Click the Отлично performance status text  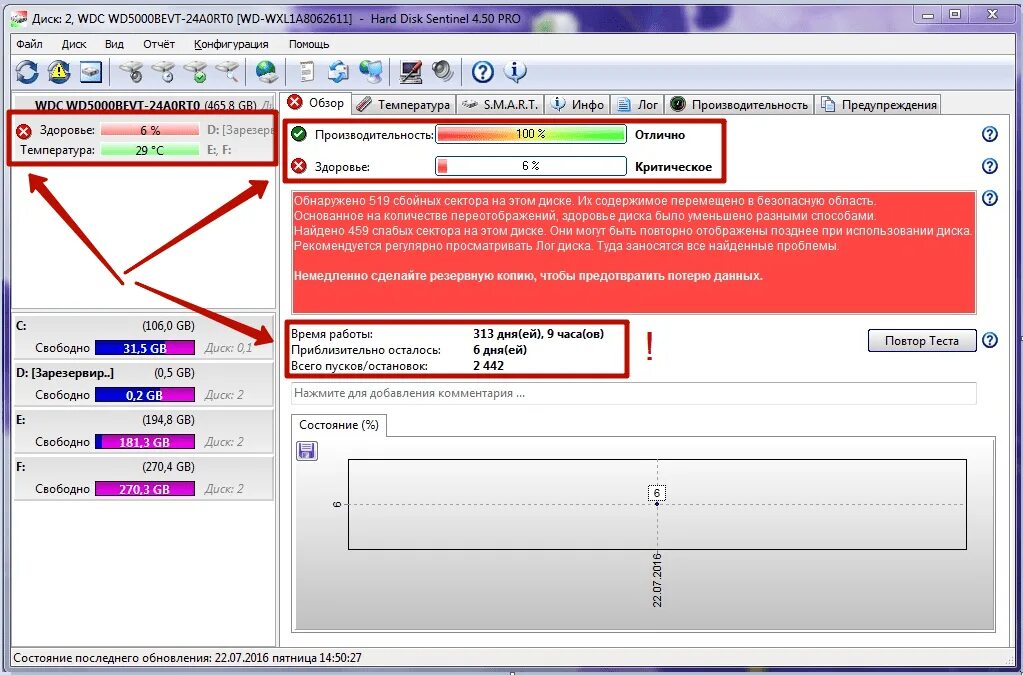coord(660,135)
